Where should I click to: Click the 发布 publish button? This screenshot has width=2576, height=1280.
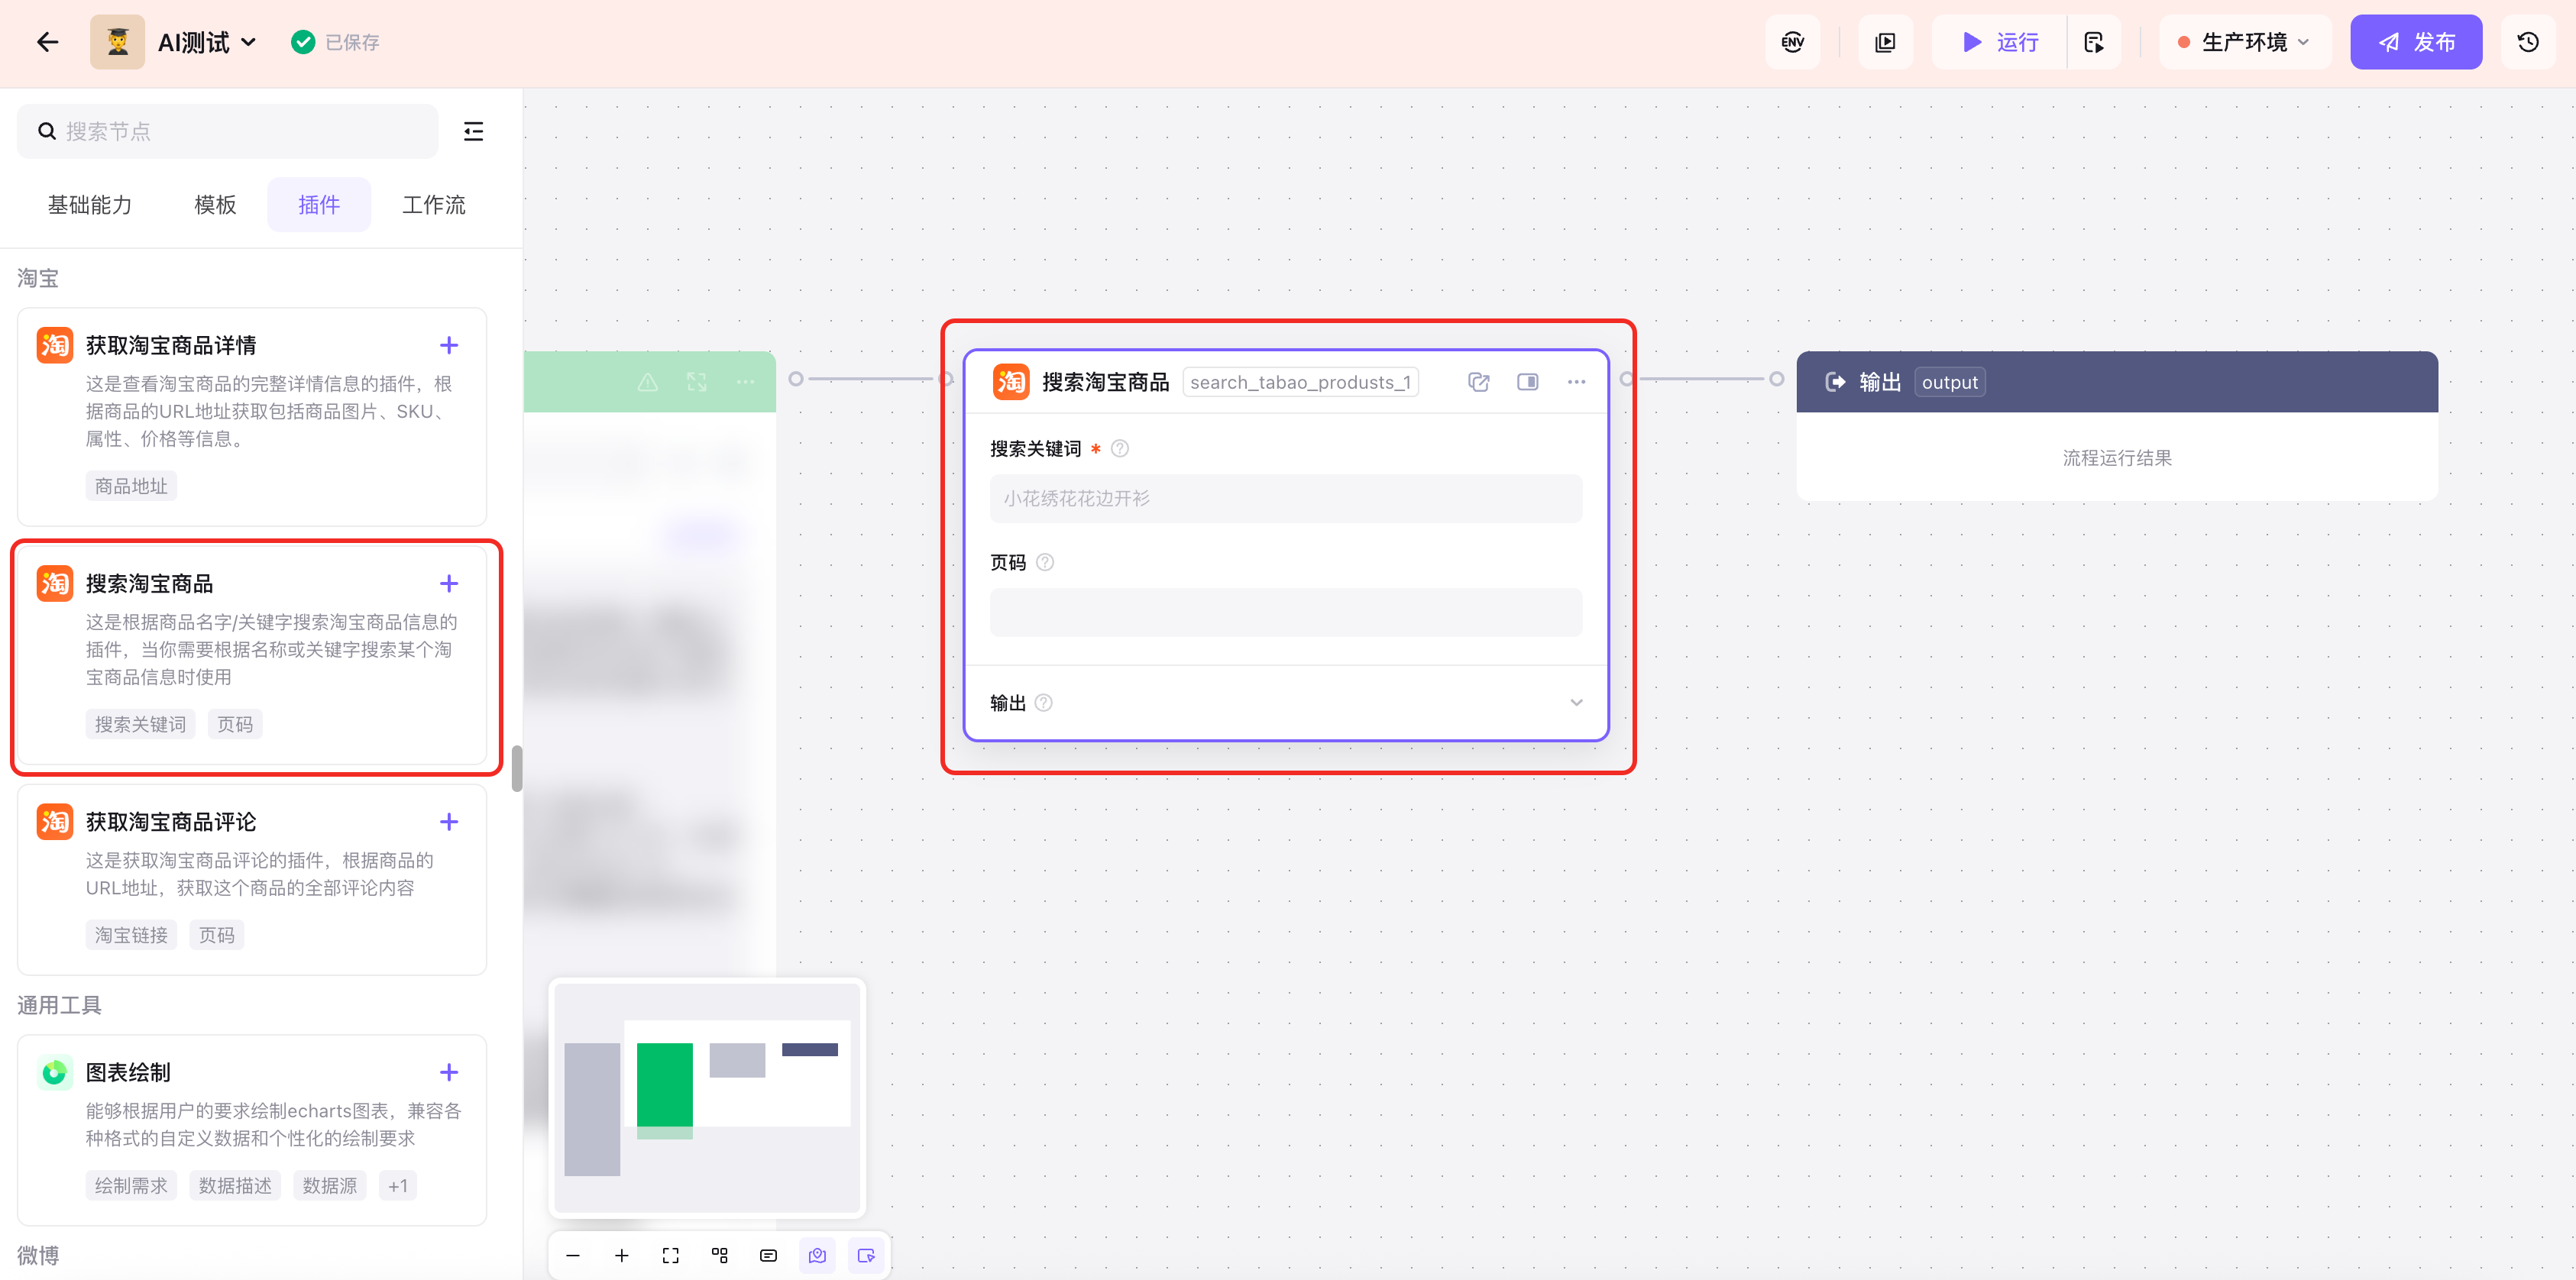[x=2415, y=42]
